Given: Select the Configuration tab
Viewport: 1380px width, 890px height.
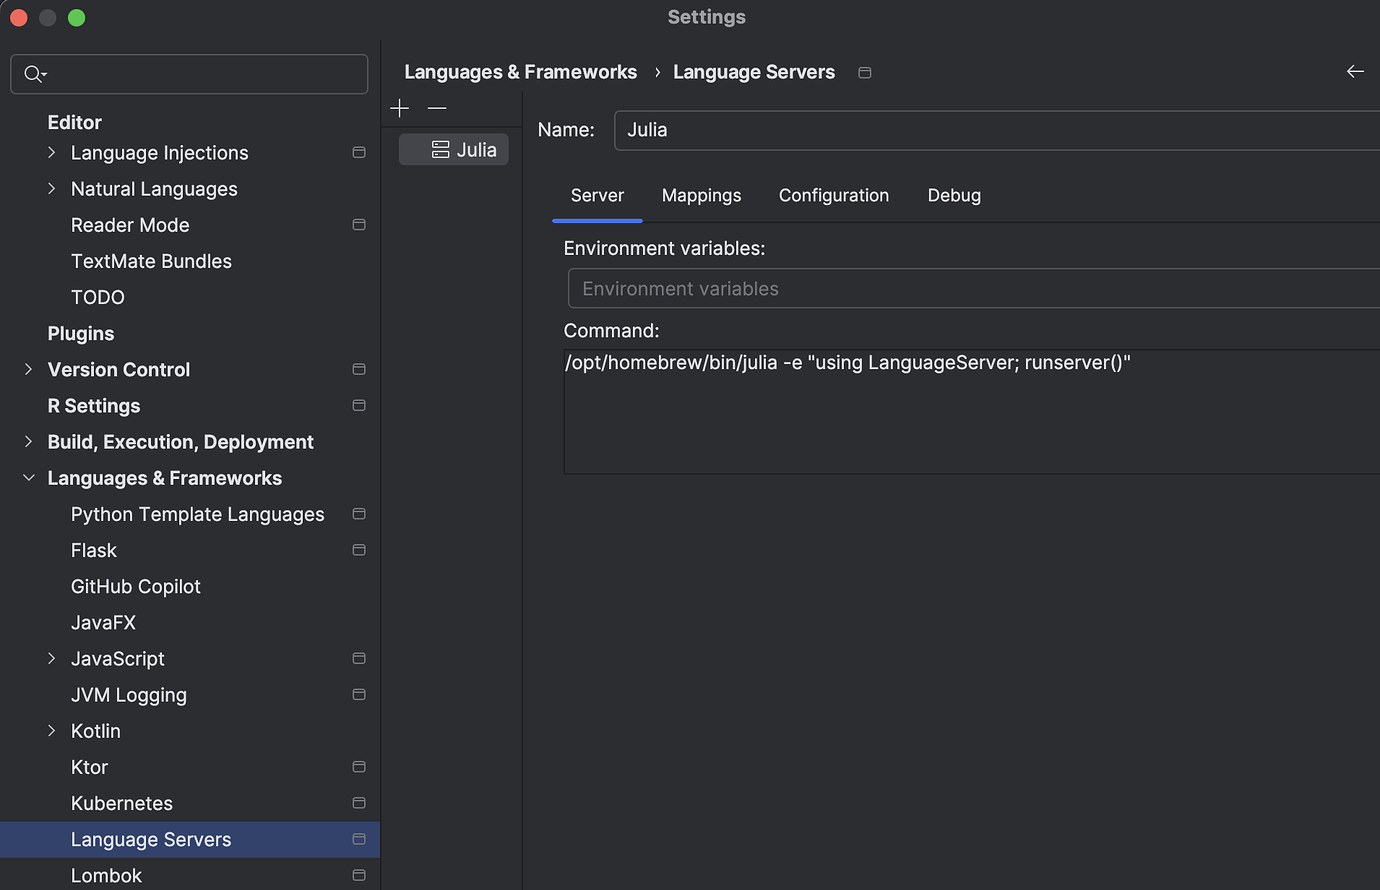Looking at the screenshot, I should pyautogui.click(x=833, y=195).
